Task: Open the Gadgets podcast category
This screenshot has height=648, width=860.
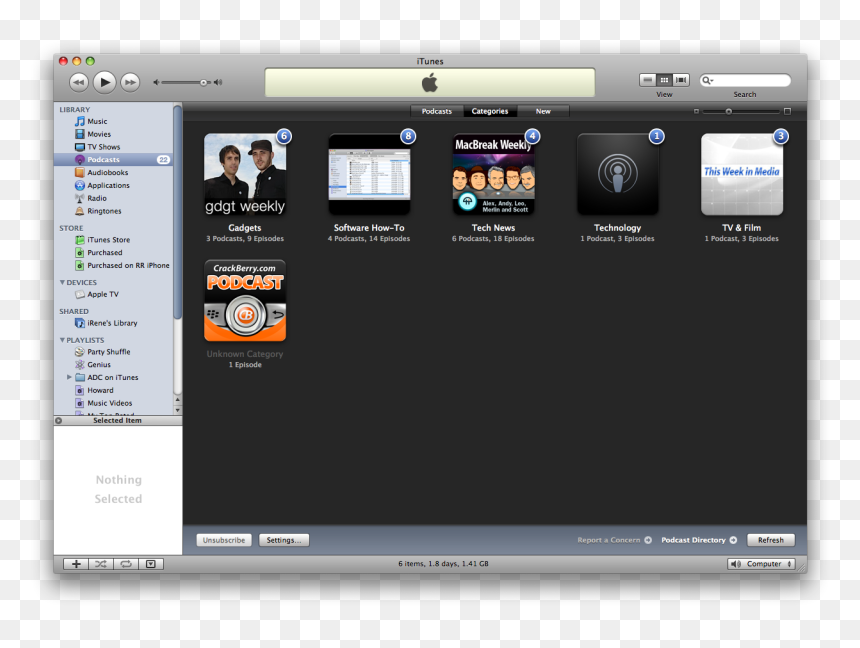Action: (x=245, y=174)
